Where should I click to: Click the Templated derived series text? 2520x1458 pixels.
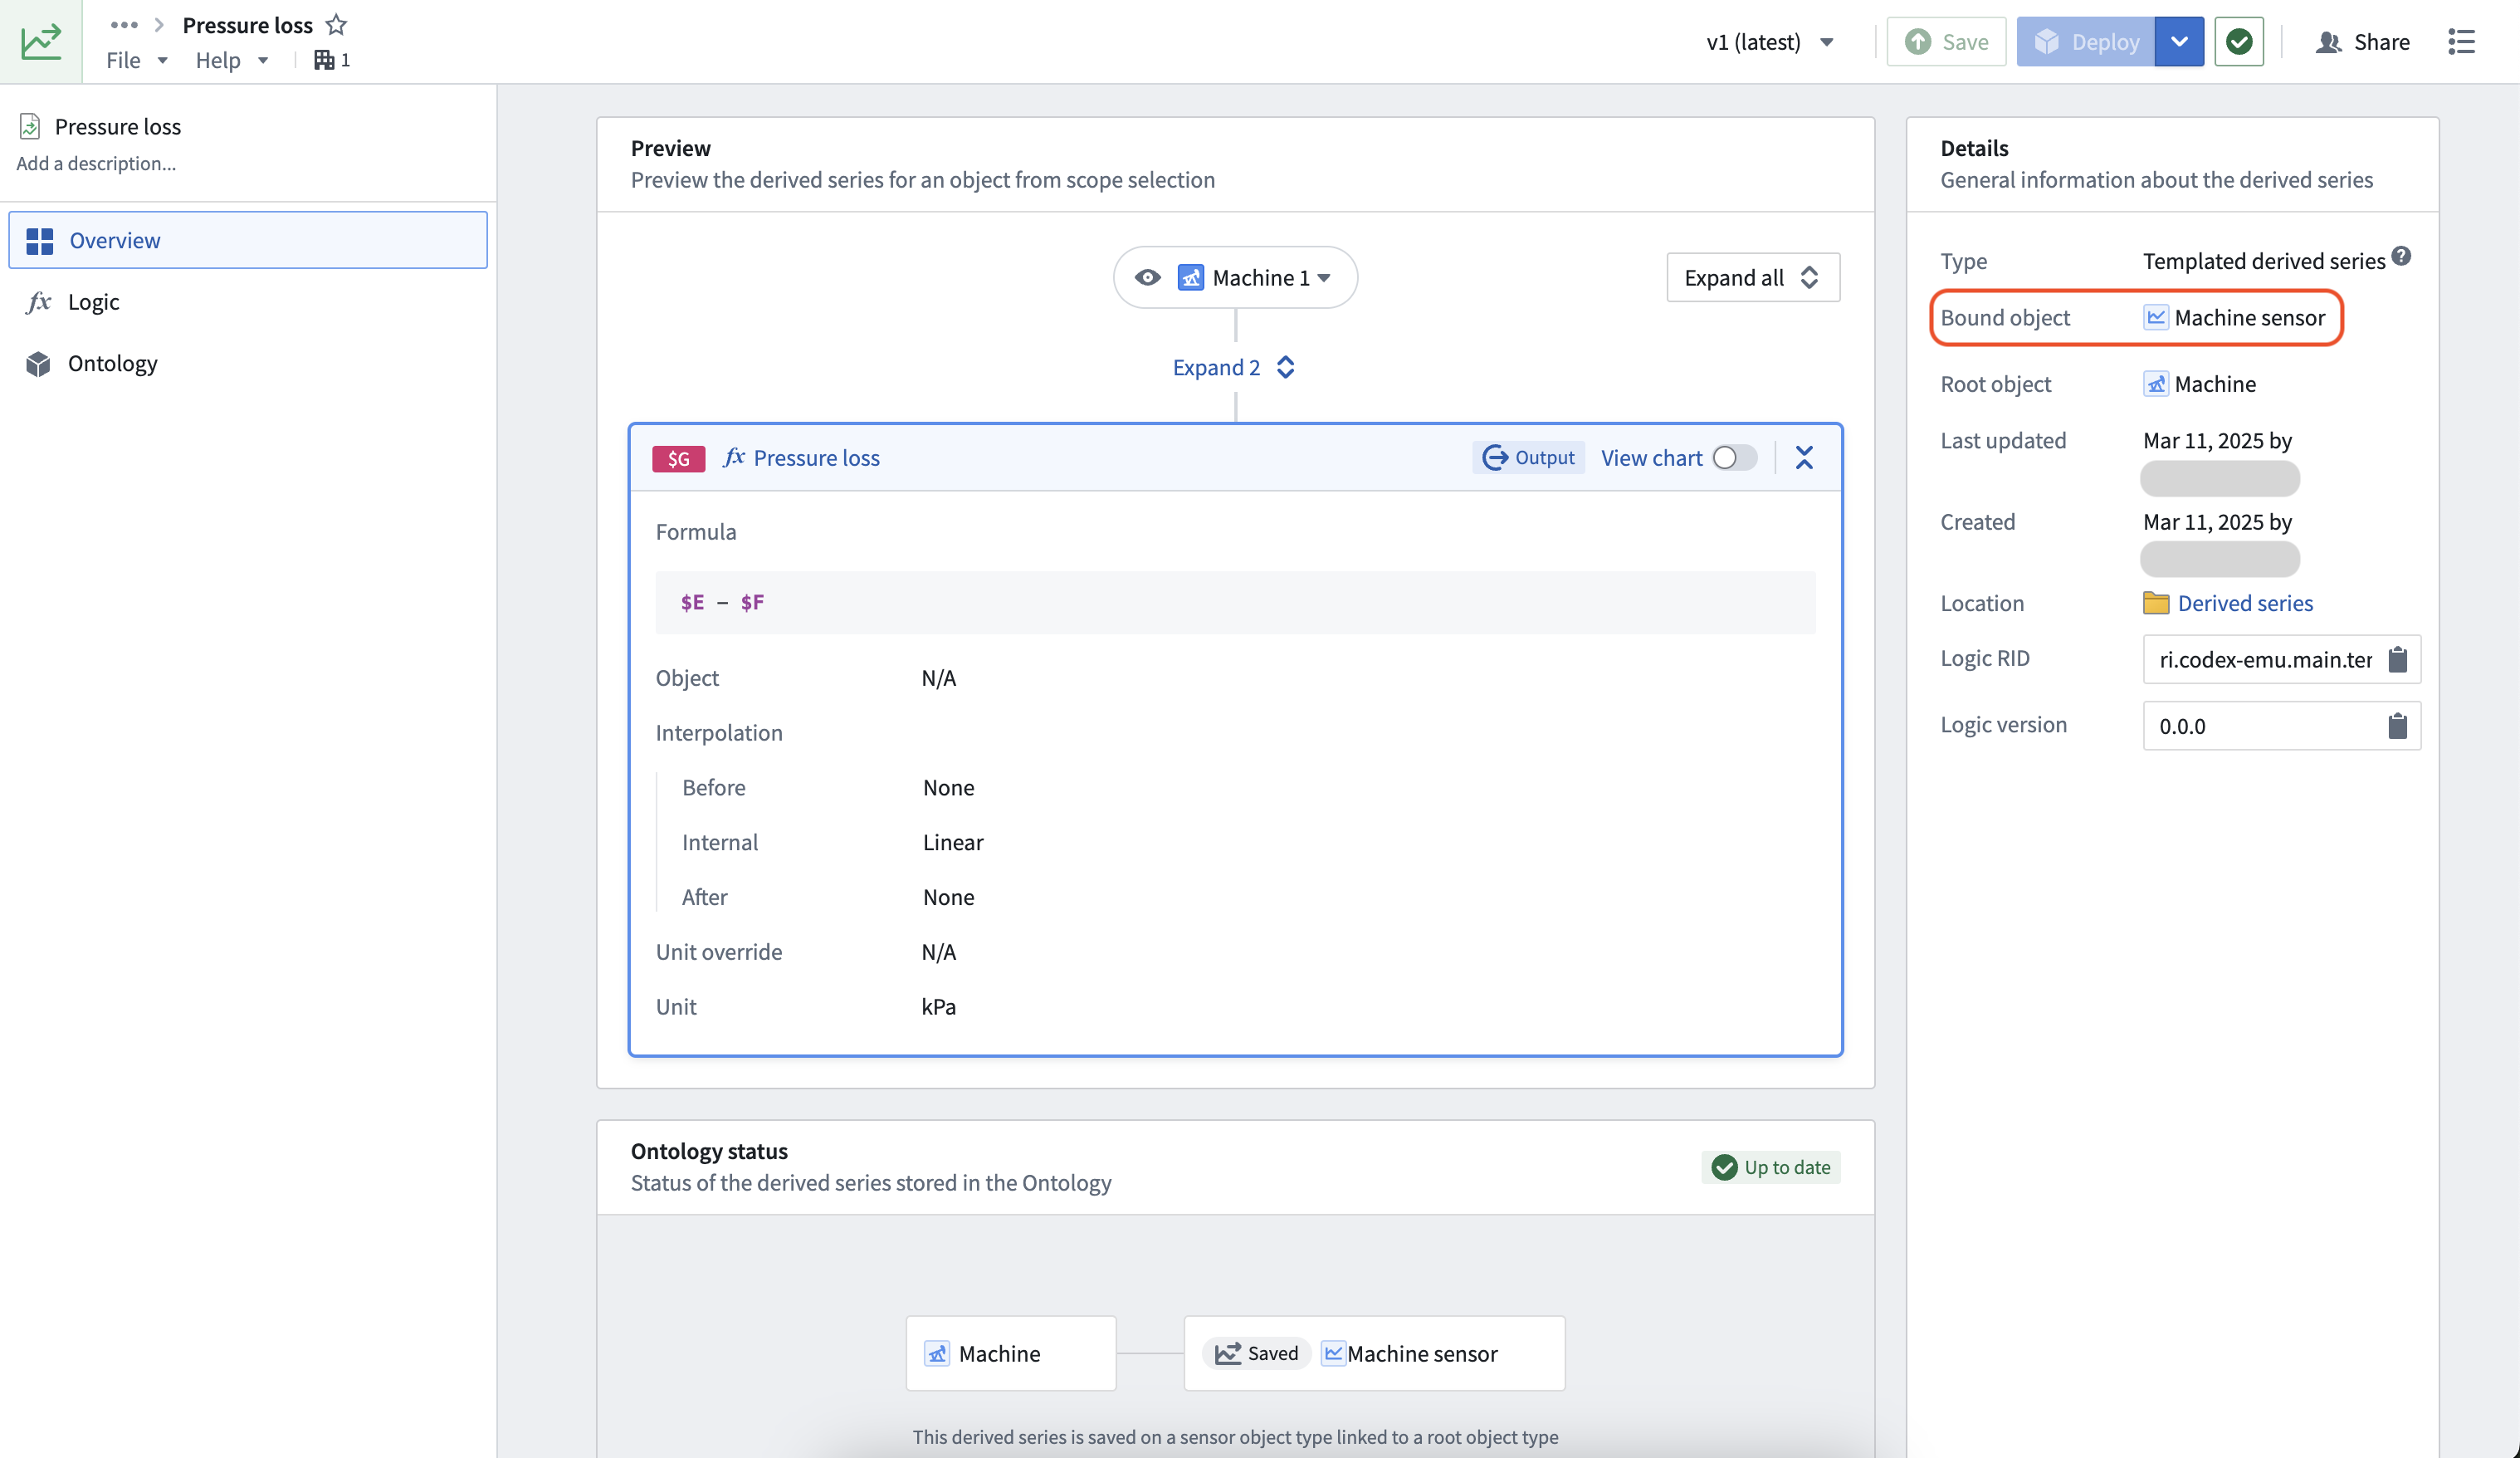tap(2264, 261)
